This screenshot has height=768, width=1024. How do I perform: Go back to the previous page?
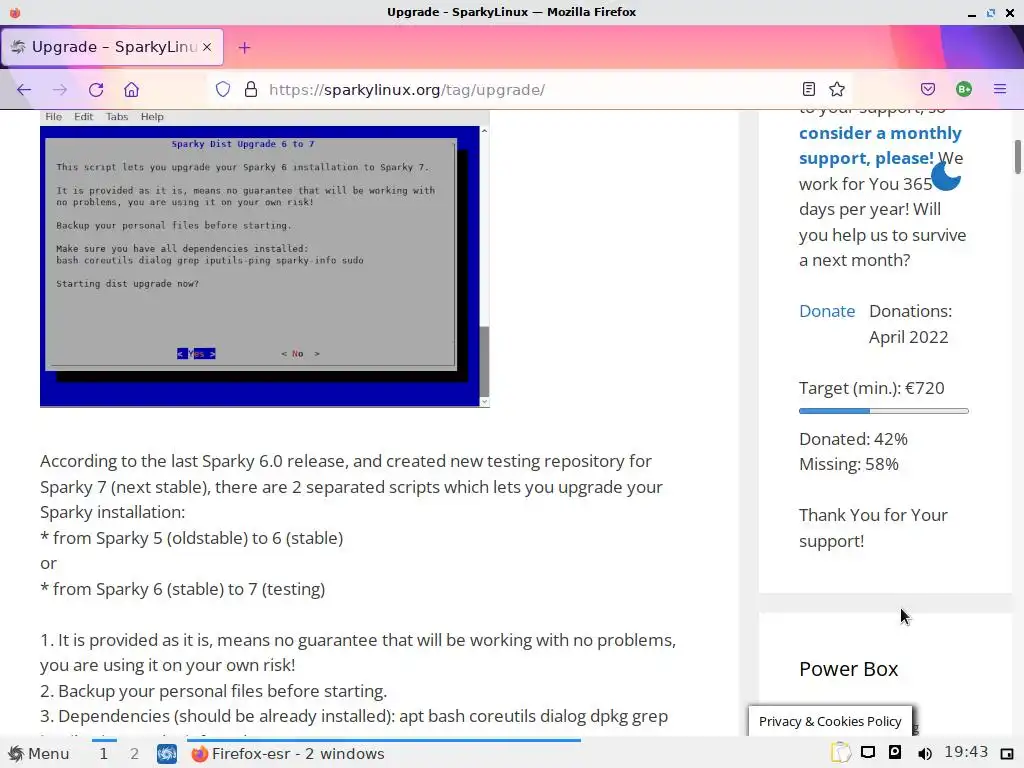click(24, 89)
